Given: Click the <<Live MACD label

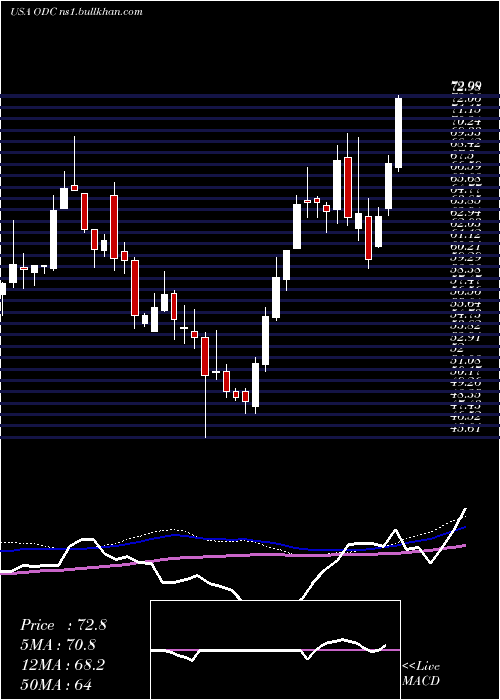Looking at the screenshot, I should (421, 673).
